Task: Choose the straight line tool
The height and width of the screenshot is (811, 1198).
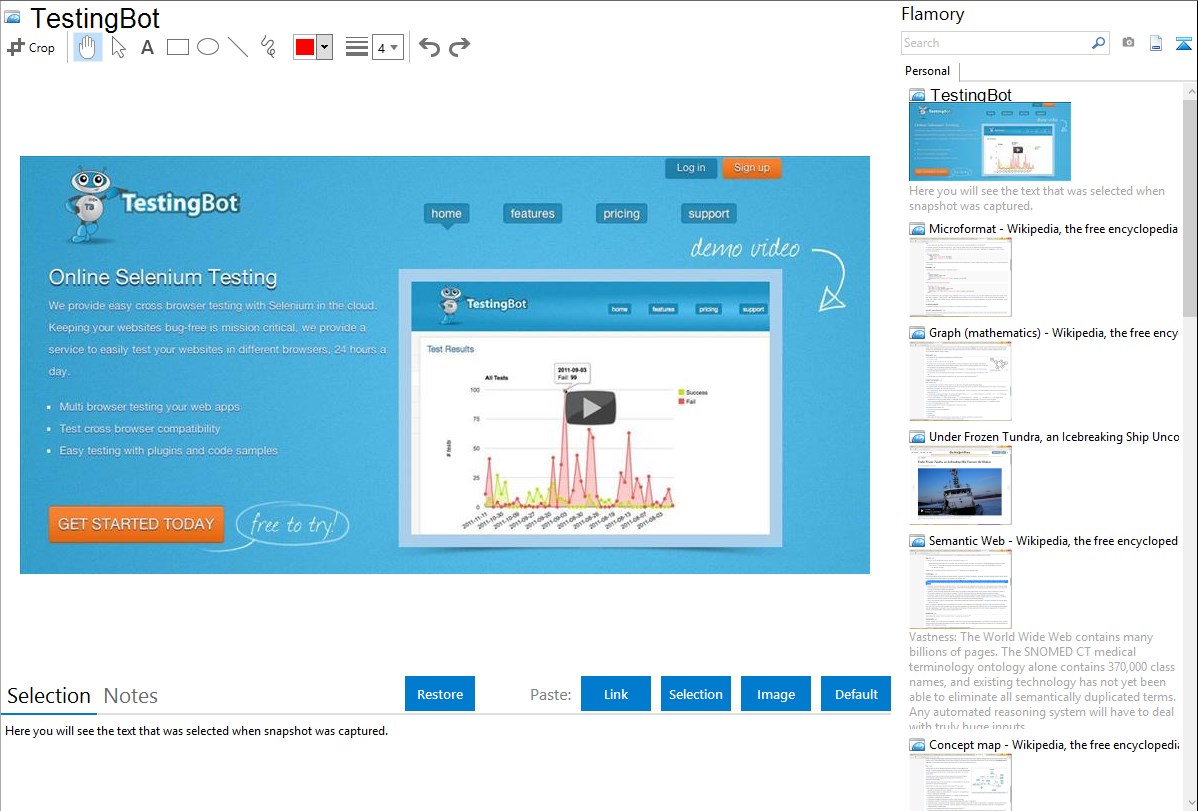Action: (x=238, y=47)
